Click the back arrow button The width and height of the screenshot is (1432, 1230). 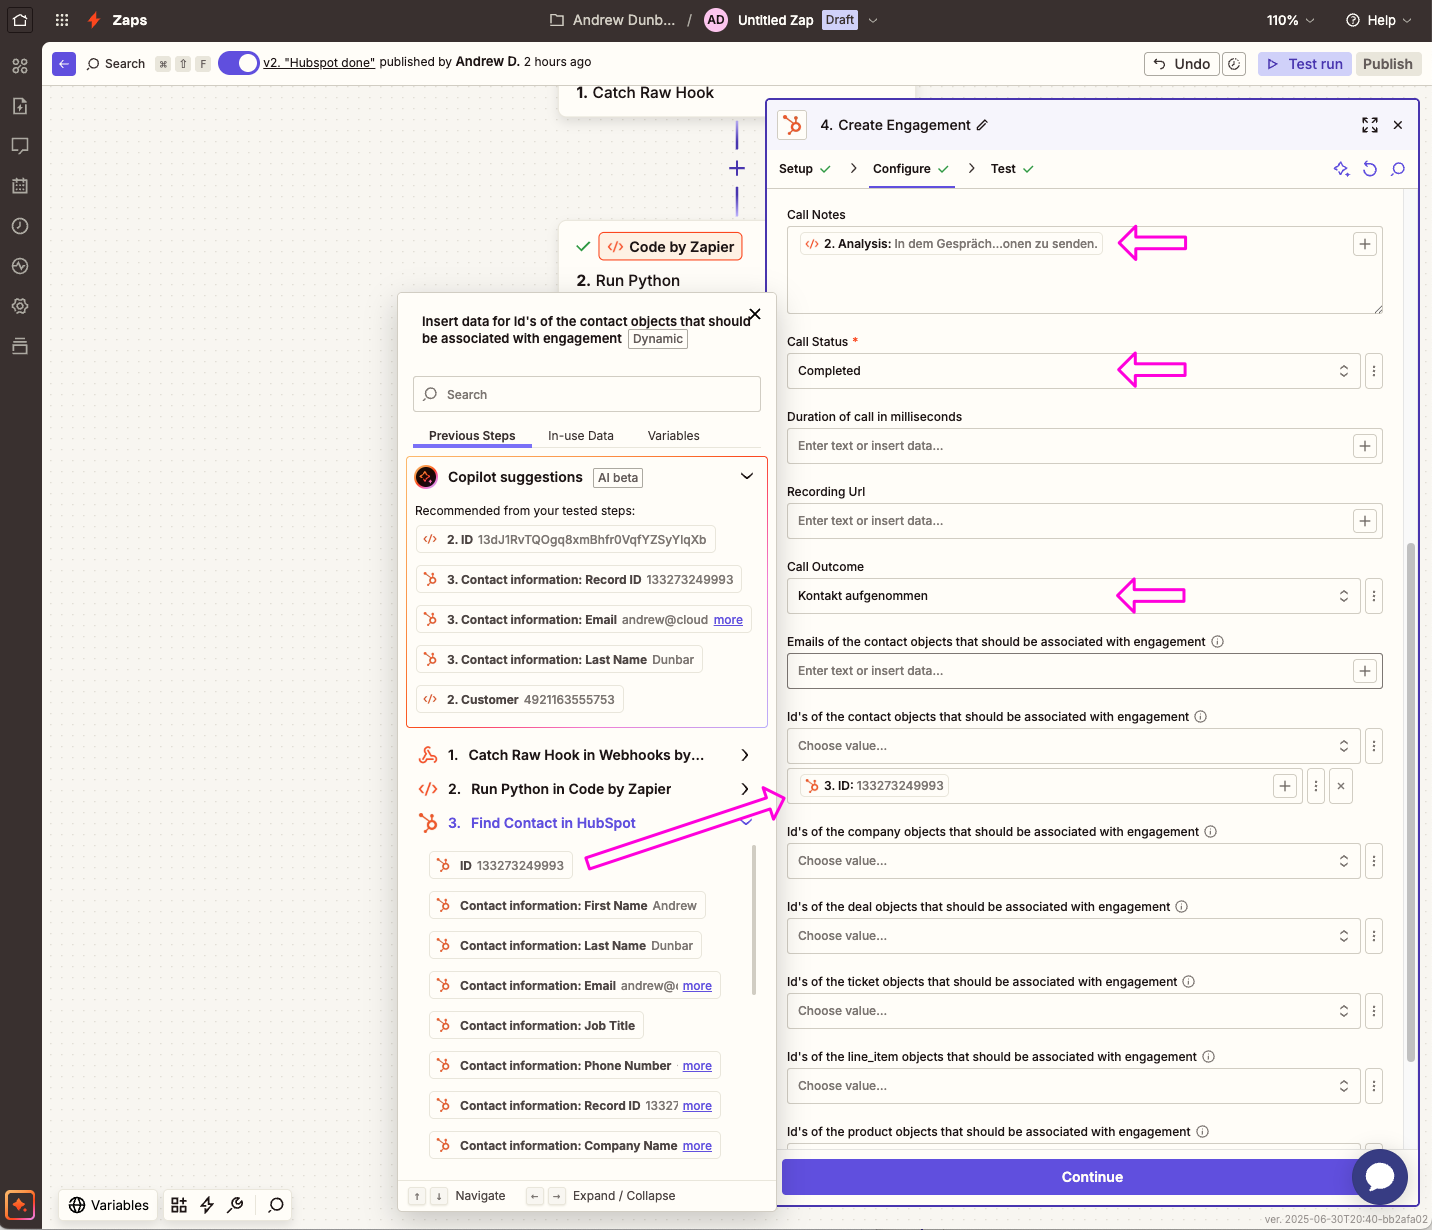point(64,63)
